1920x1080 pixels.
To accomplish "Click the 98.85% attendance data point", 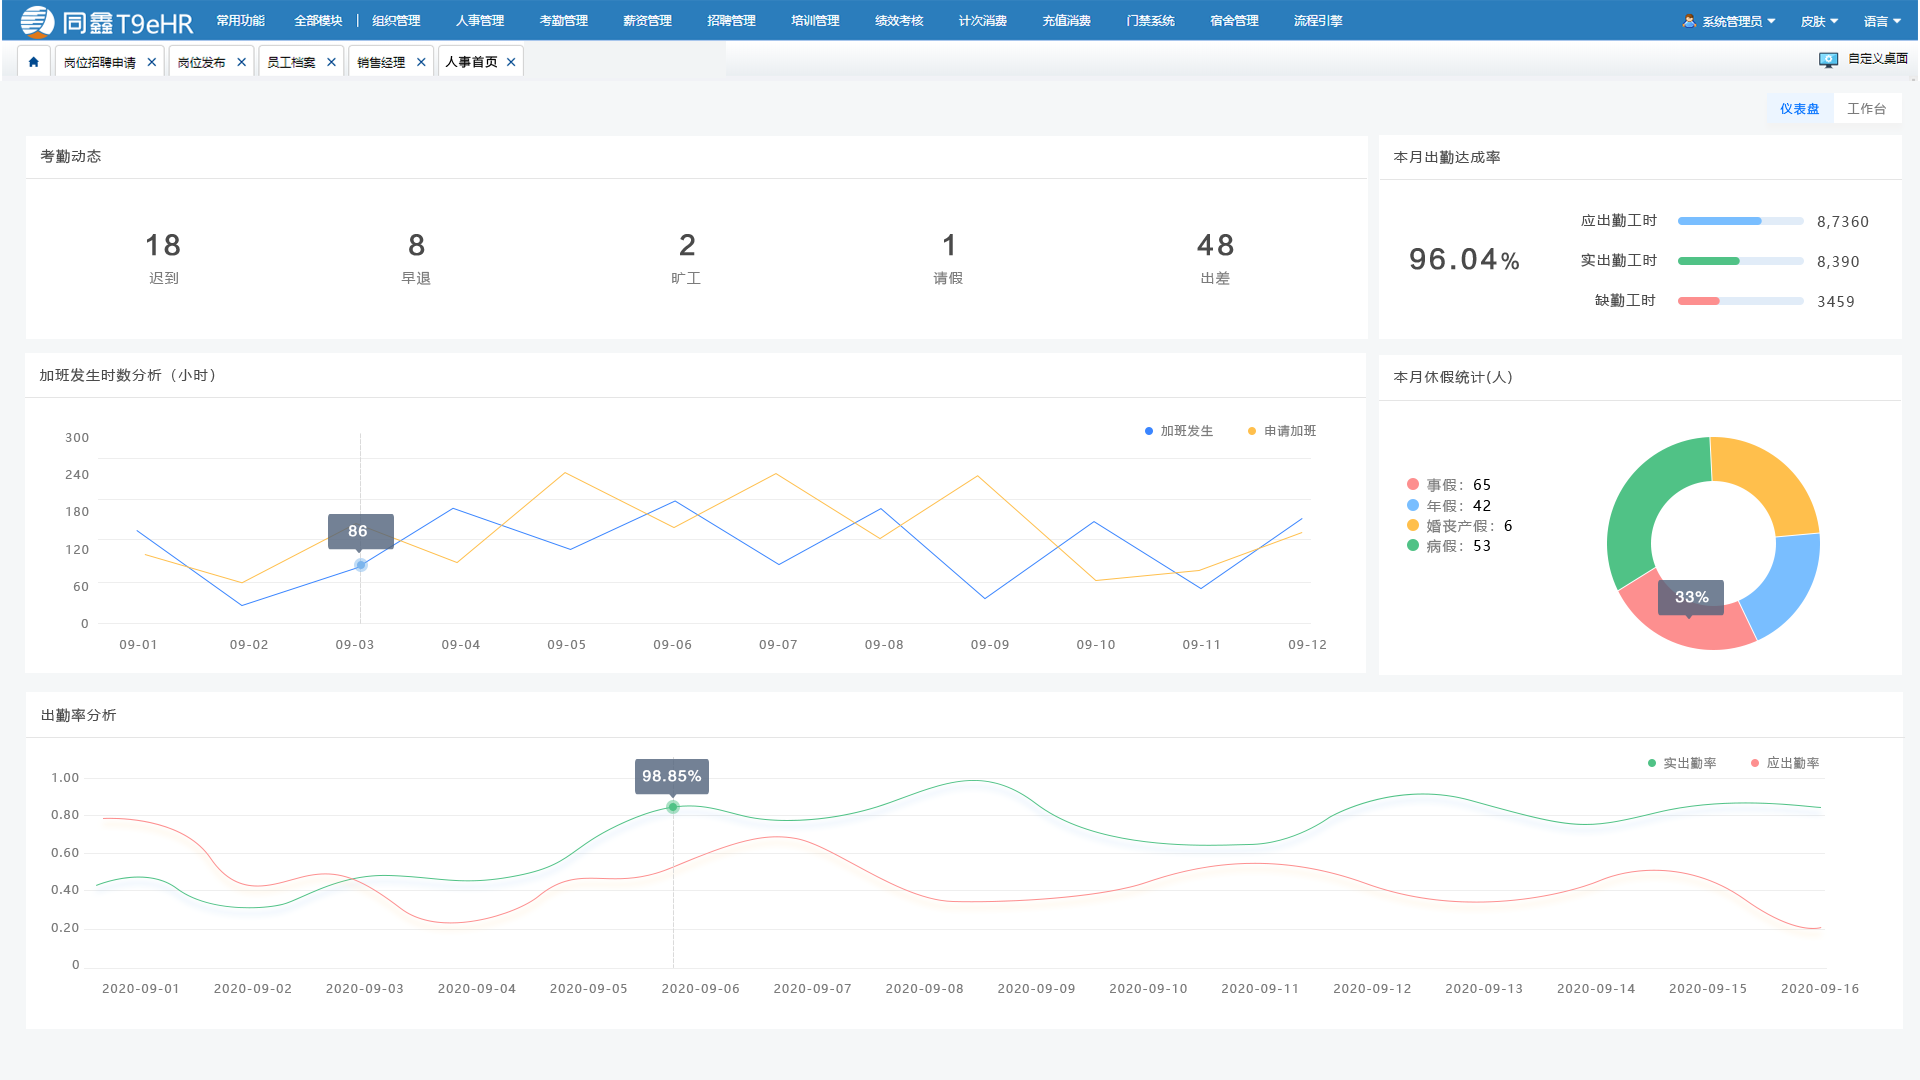I will pyautogui.click(x=673, y=807).
